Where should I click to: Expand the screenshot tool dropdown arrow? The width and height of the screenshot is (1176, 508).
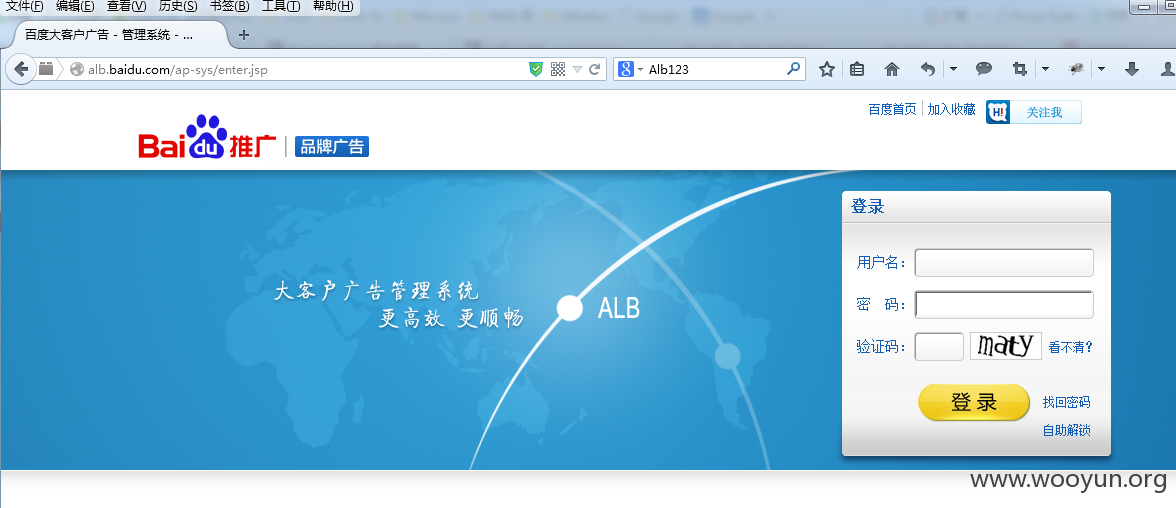point(1046,69)
